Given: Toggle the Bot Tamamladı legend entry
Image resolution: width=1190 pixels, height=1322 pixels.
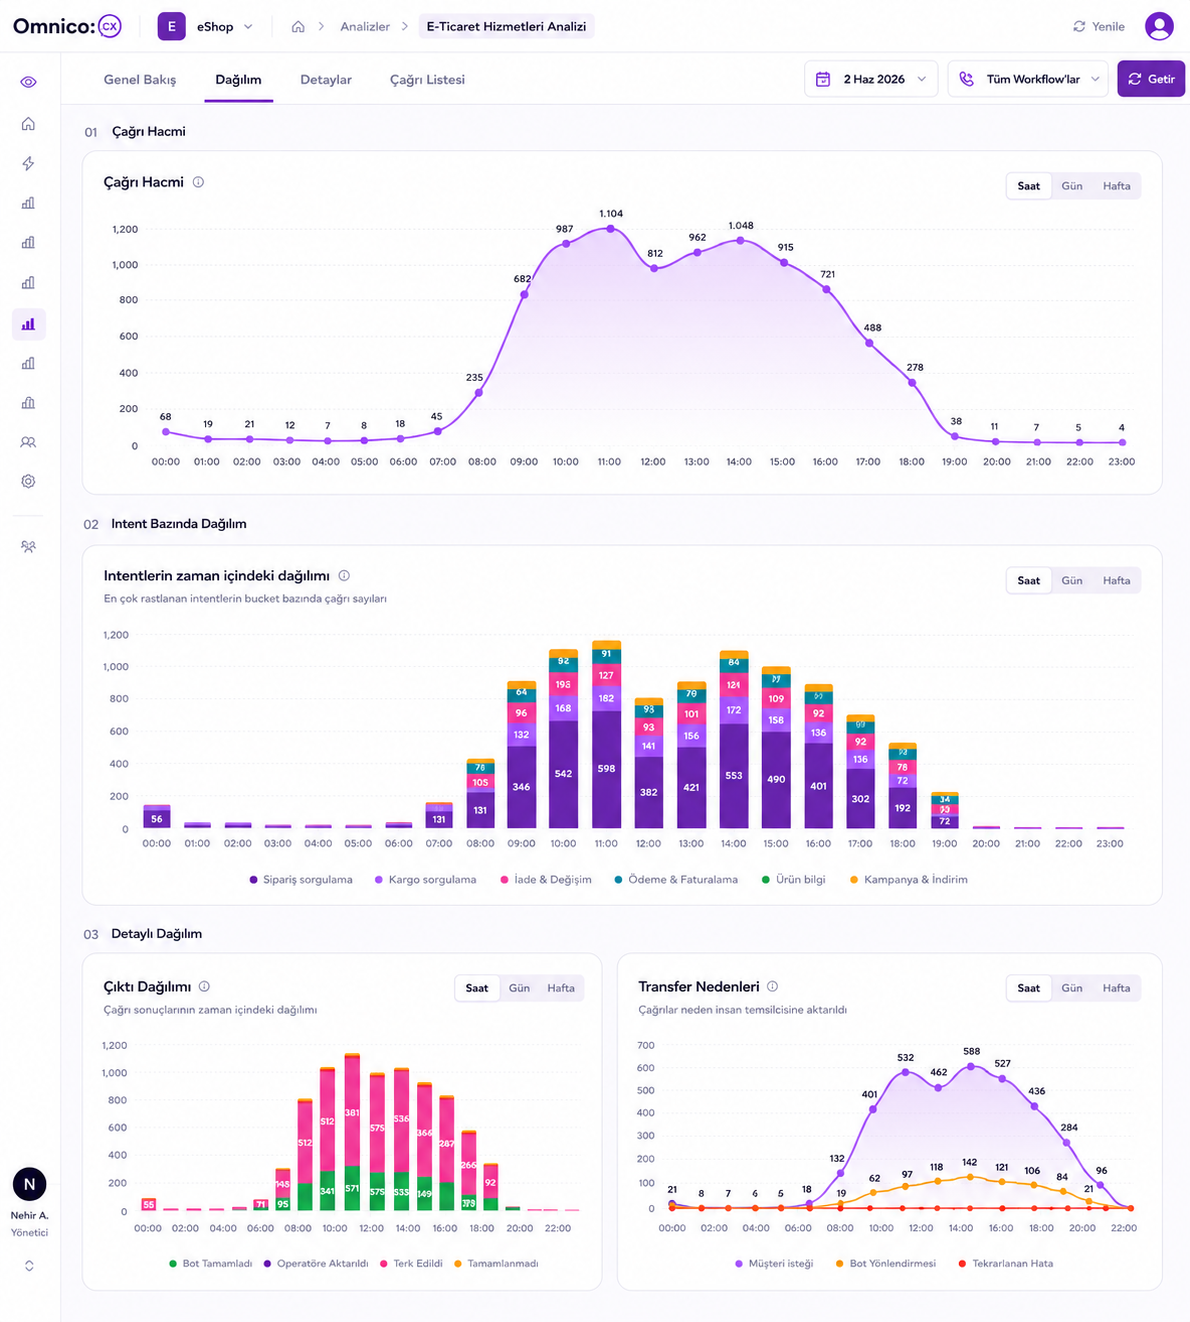Looking at the screenshot, I should (210, 1264).
